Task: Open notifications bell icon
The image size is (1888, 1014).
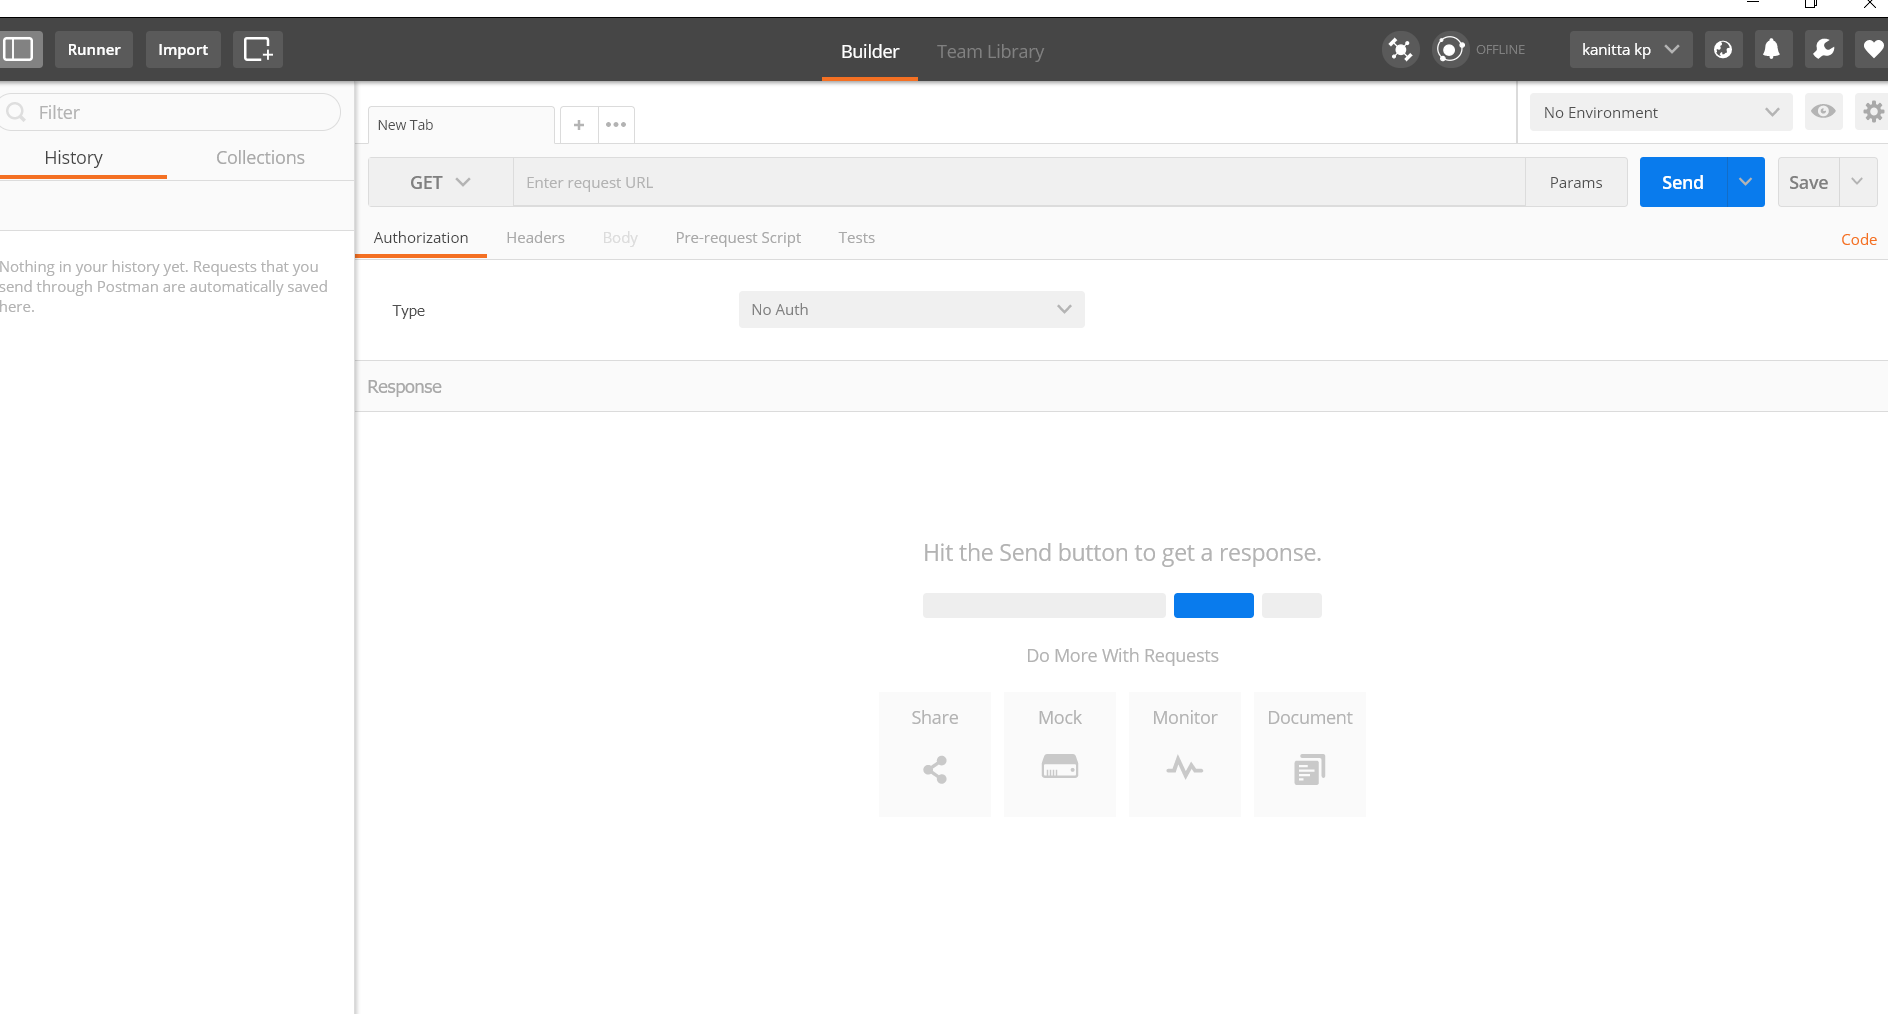Action: coord(1771,49)
